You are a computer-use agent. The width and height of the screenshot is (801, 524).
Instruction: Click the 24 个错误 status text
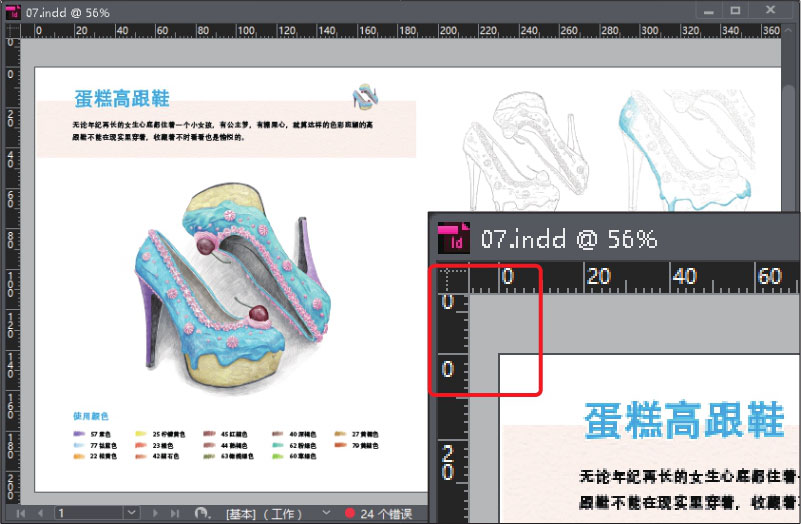coord(386,513)
